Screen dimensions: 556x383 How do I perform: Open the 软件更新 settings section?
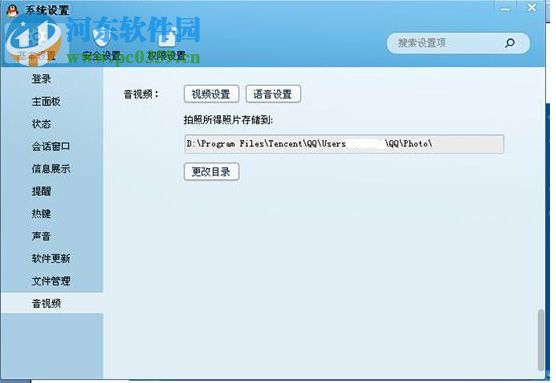pyautogui.click(x=51, y=259)
